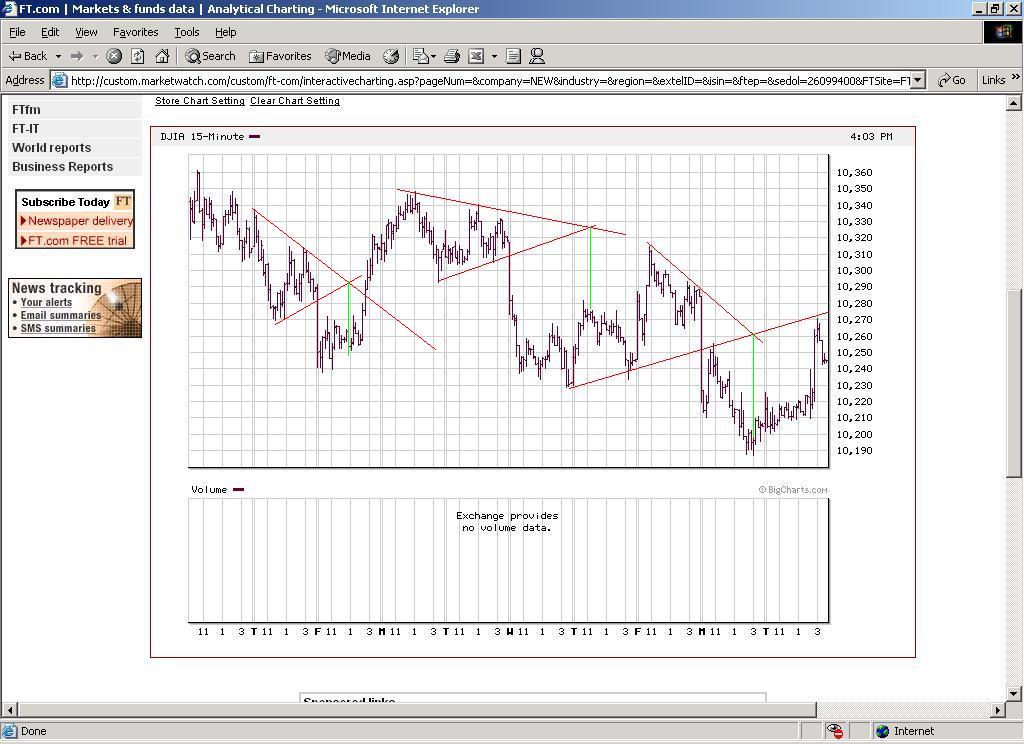Viewport: 1024px width, 744px height.
Task: Open the Search toolbar button
Action: click(210, 56)
